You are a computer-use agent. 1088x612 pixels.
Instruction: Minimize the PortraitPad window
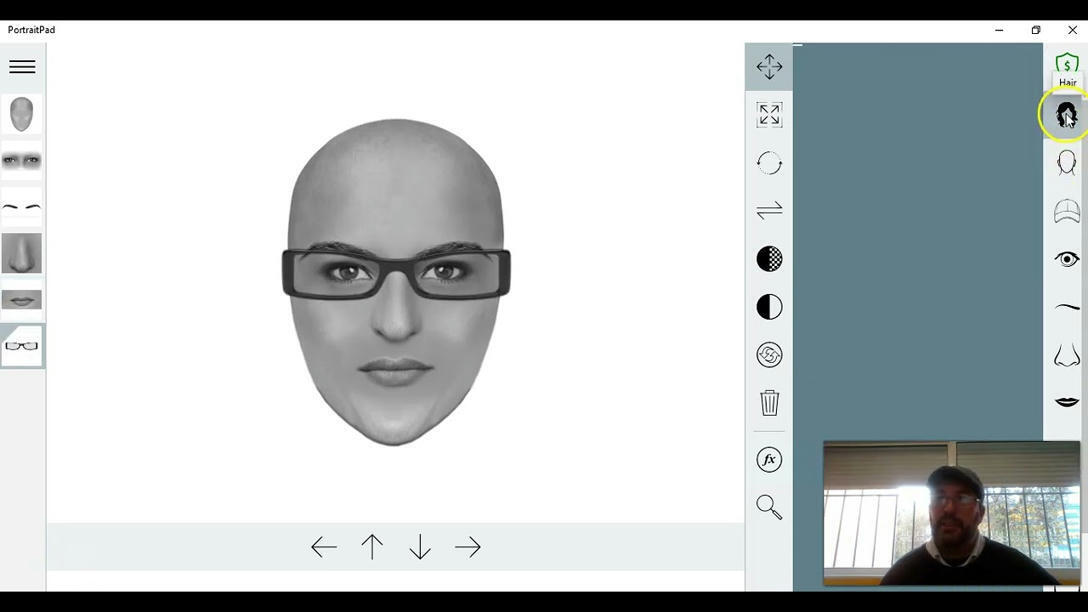(999, 30)
